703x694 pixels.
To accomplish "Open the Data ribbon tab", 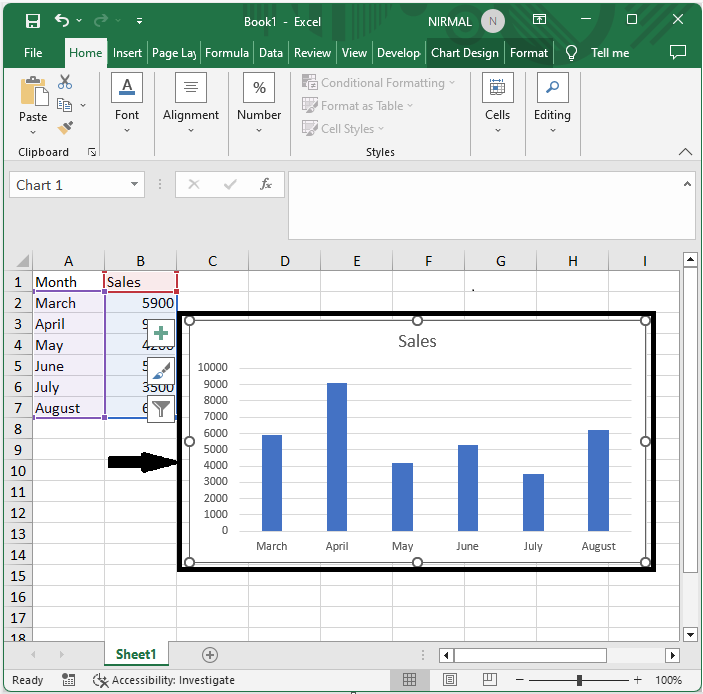I will (x=271, y=53).
